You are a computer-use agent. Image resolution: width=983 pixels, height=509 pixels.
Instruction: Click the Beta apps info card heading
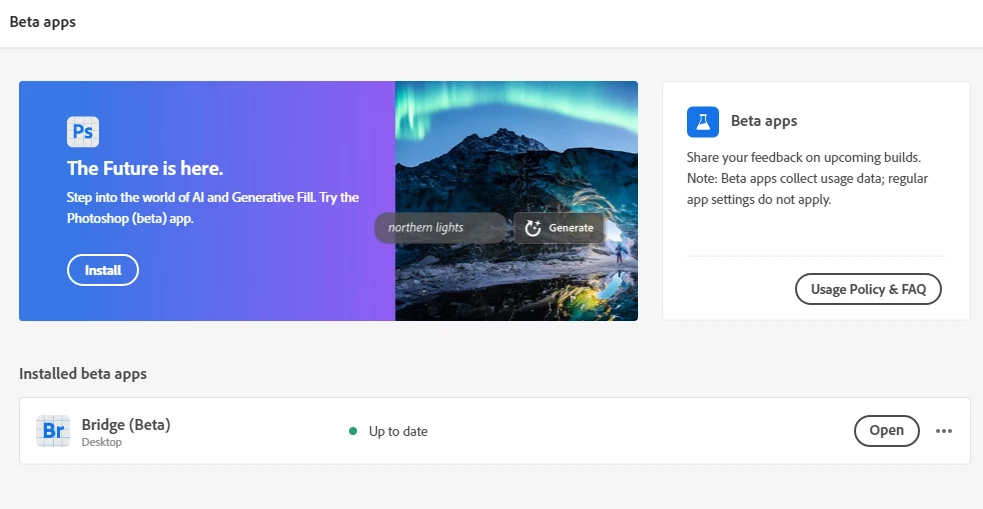coord(764,121)
